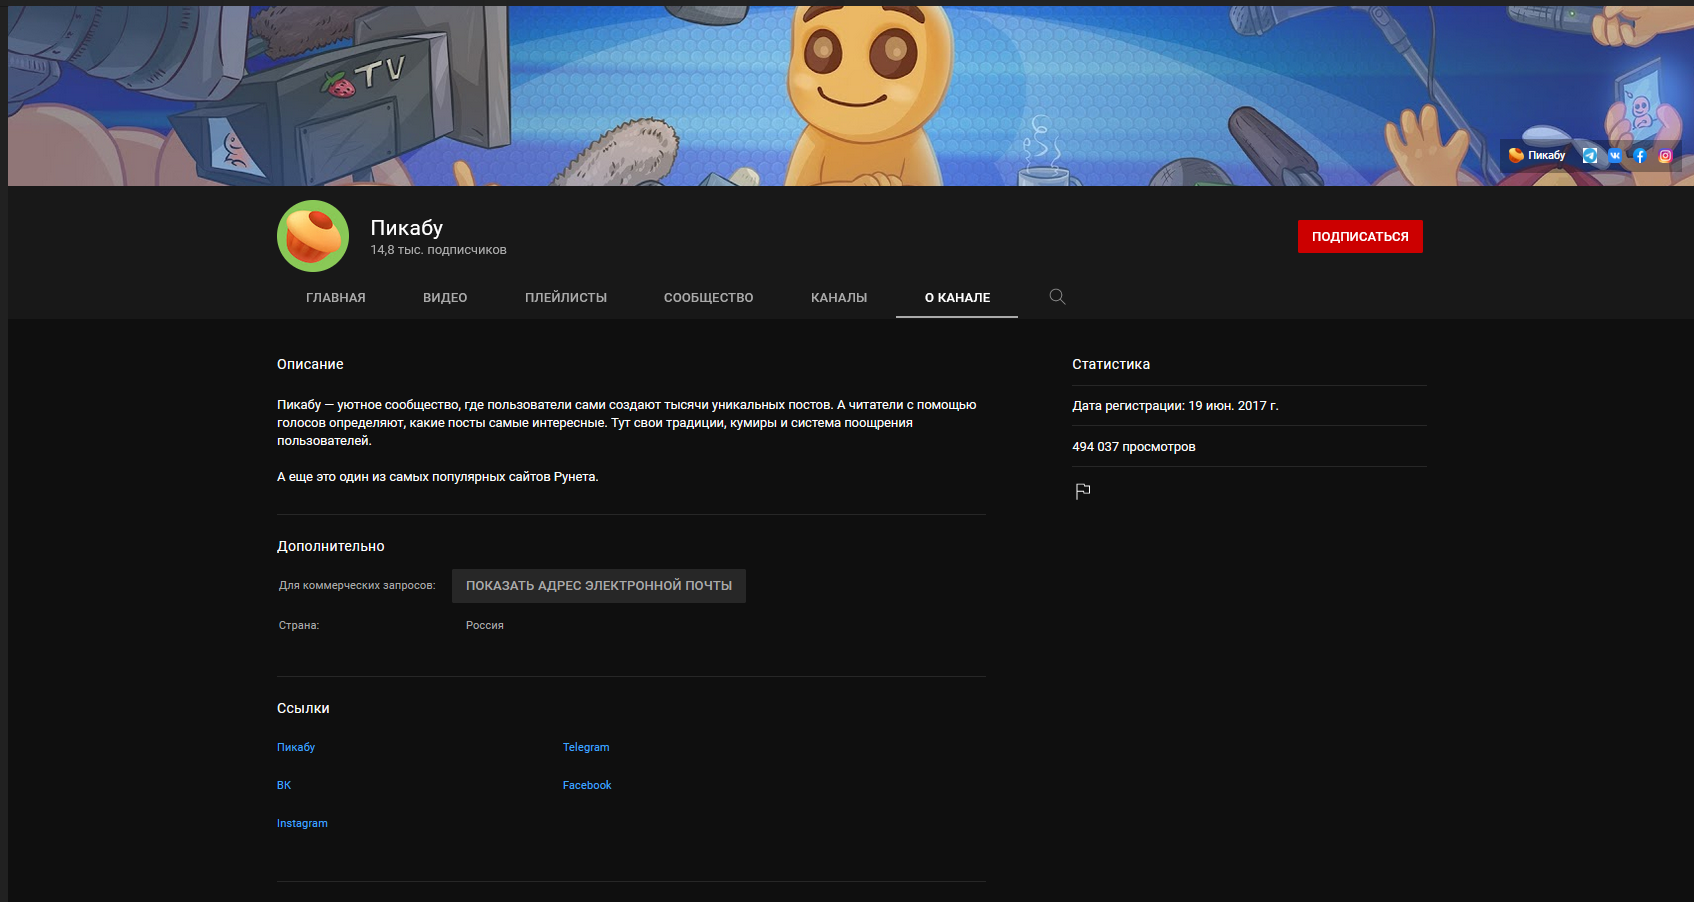Click the Пикабу channel avatar
The width and height of the screenshot is (1694, 902).
pyautogui.click(x=313, y=236)
